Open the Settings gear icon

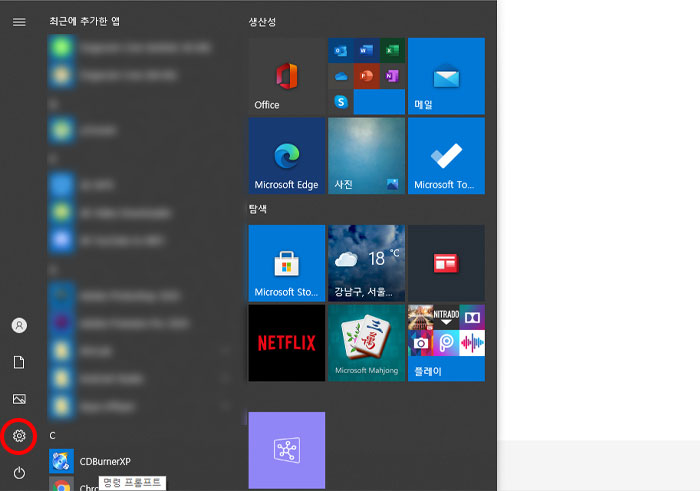coord(19,436)
